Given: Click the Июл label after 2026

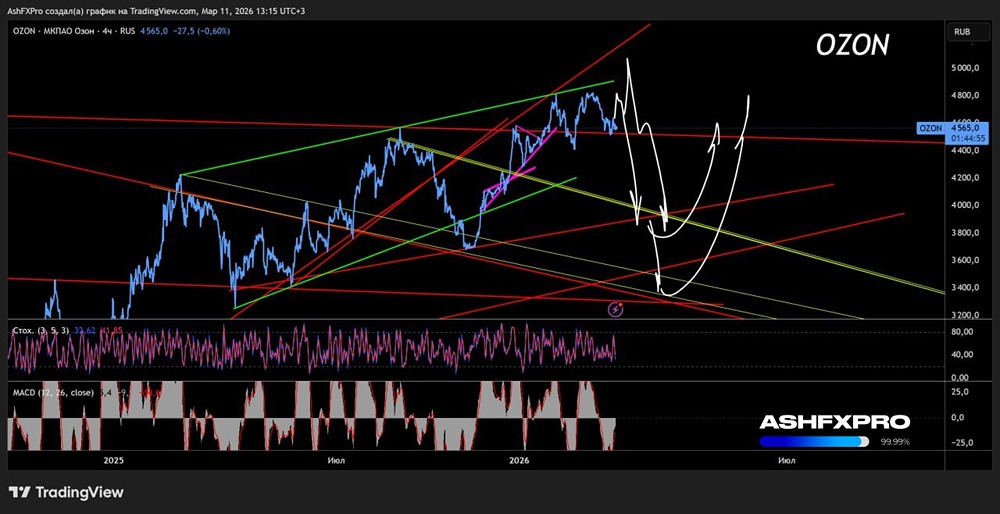Looking at the screenshot, I should pos(786,460).
